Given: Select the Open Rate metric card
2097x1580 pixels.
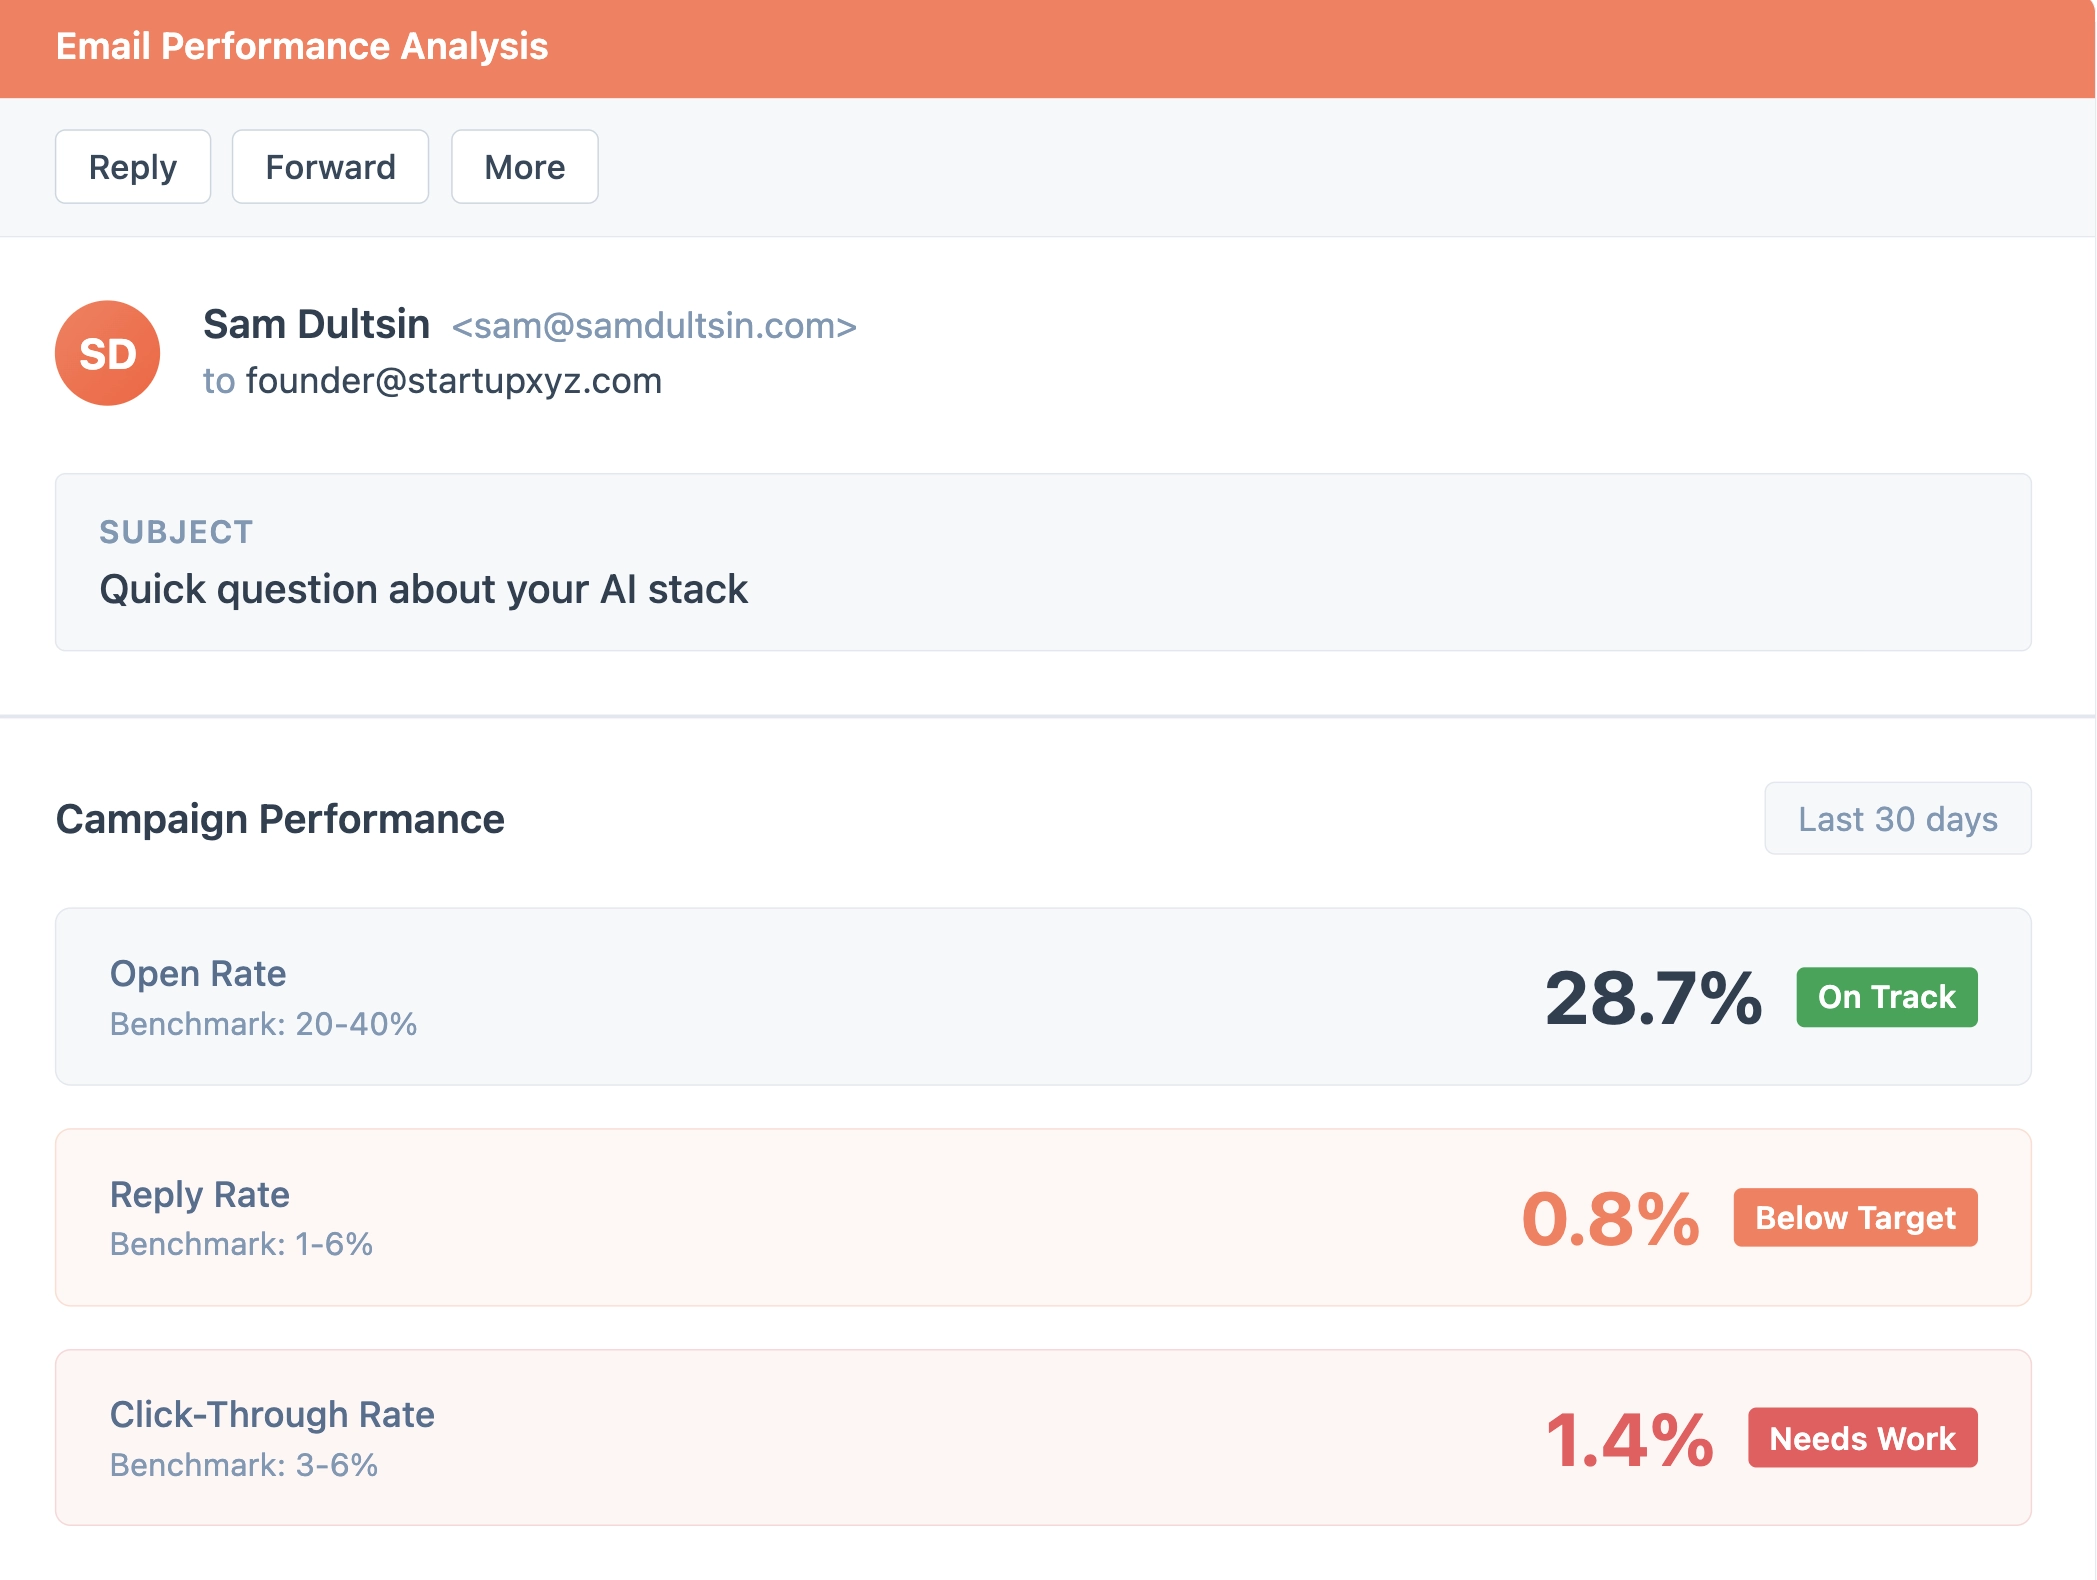Looking at the screenshot, I should (1046, 997).
